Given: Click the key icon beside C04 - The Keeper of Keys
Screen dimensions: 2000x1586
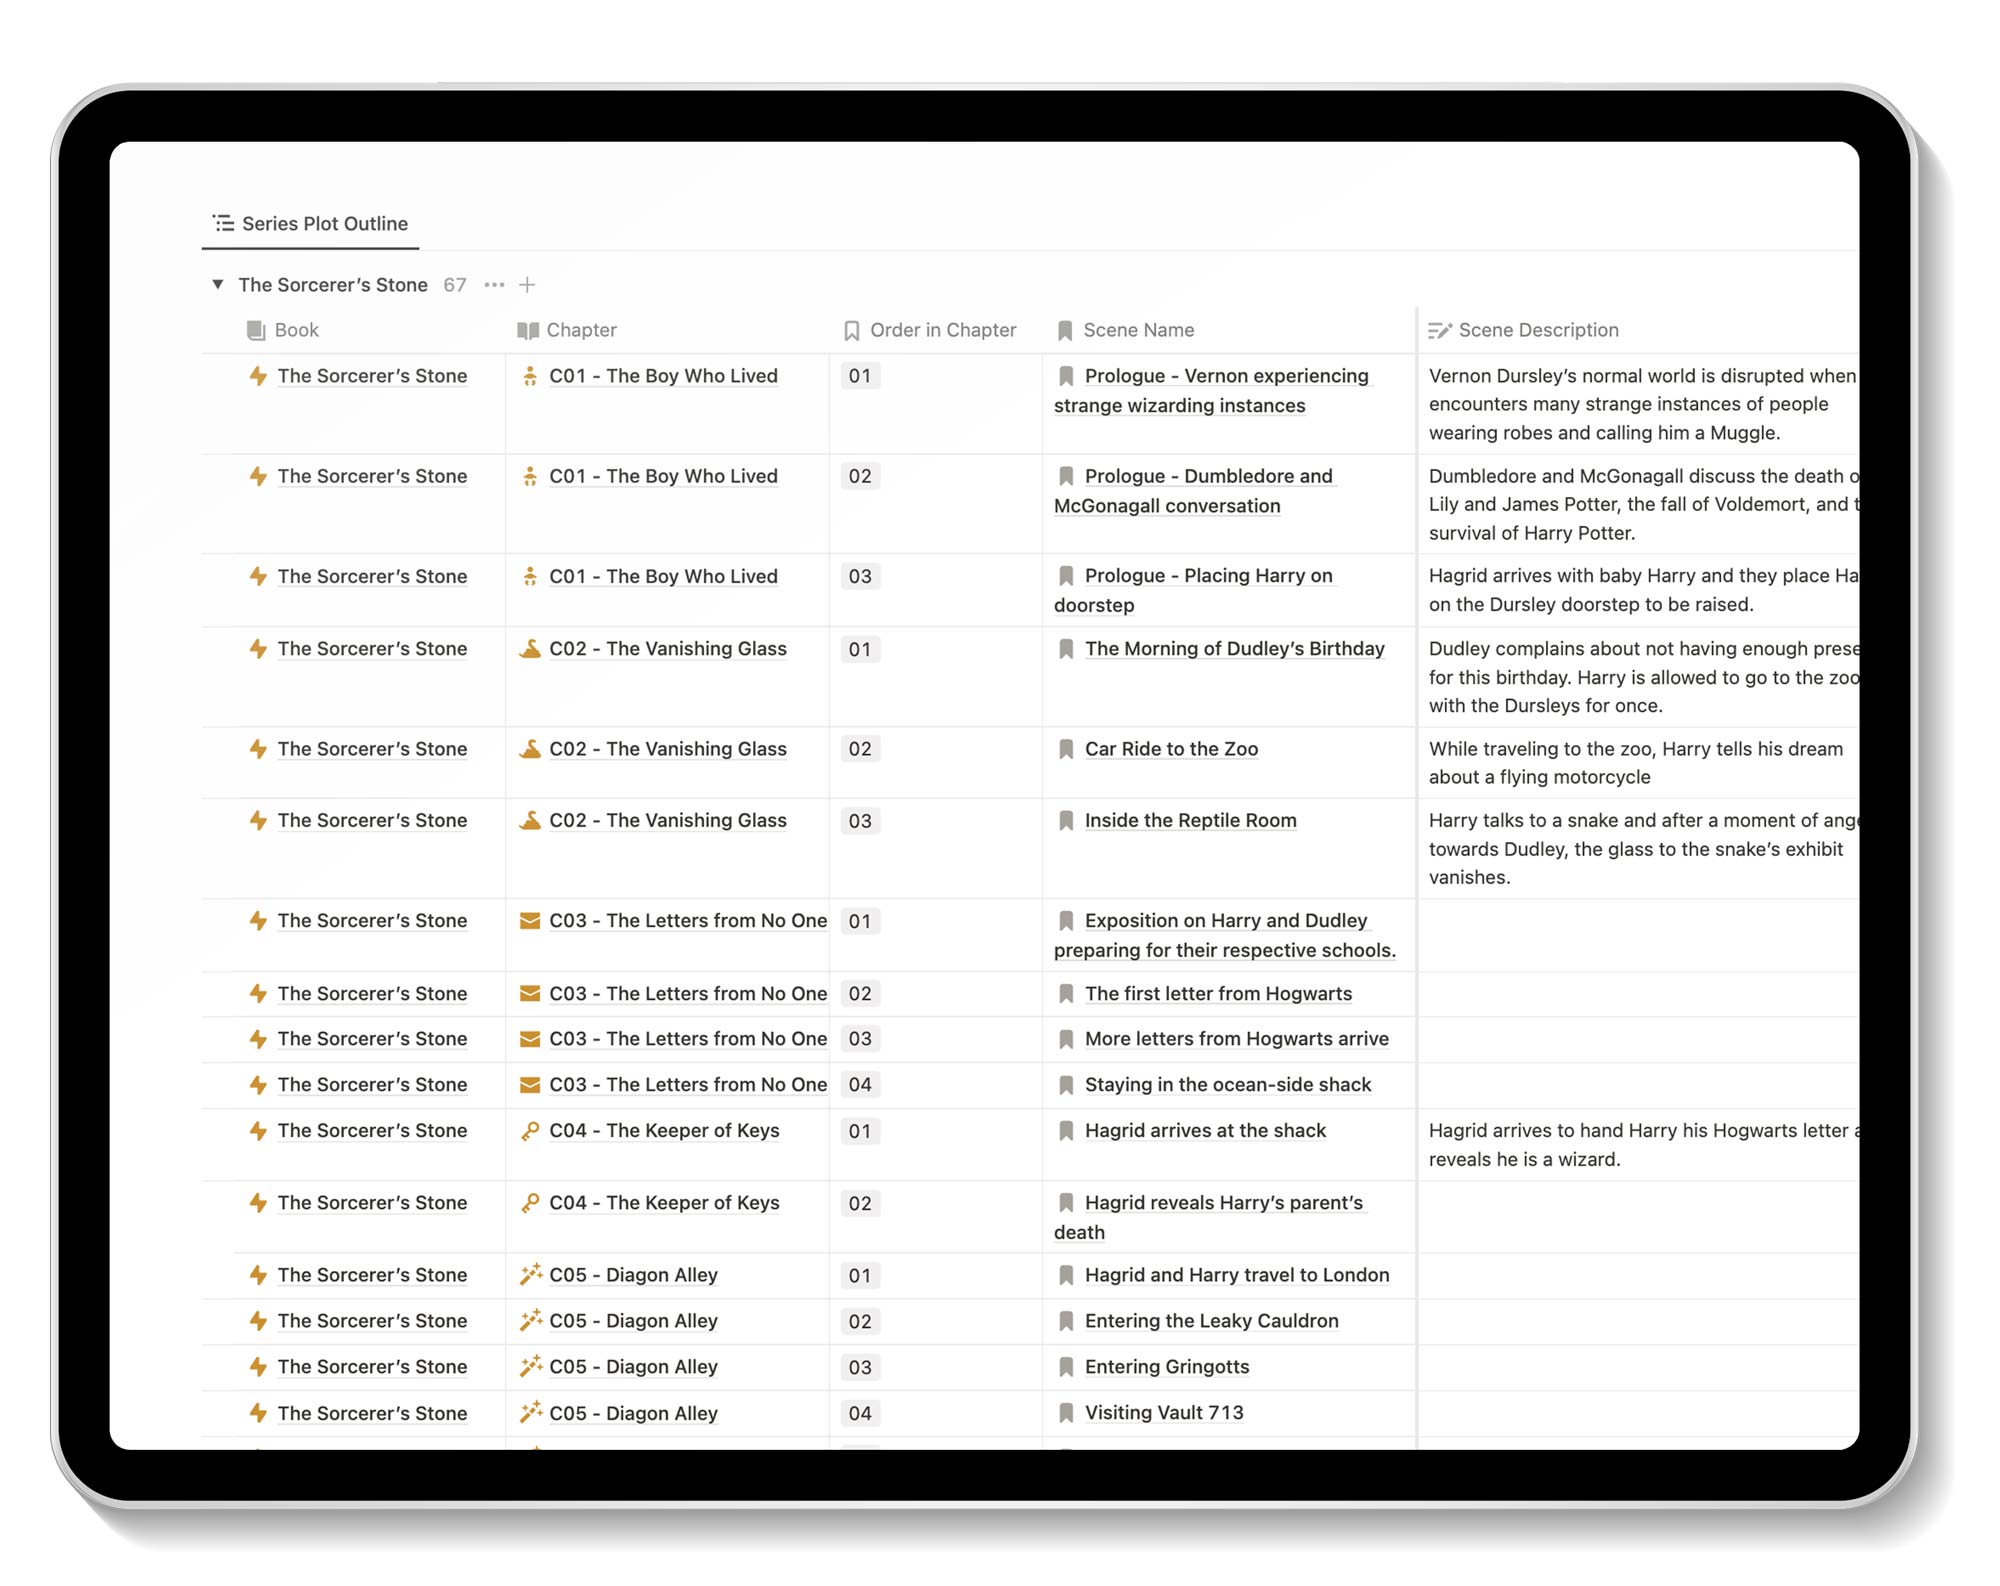Looking at the screenshot, I should click(x=530, y=1131).
